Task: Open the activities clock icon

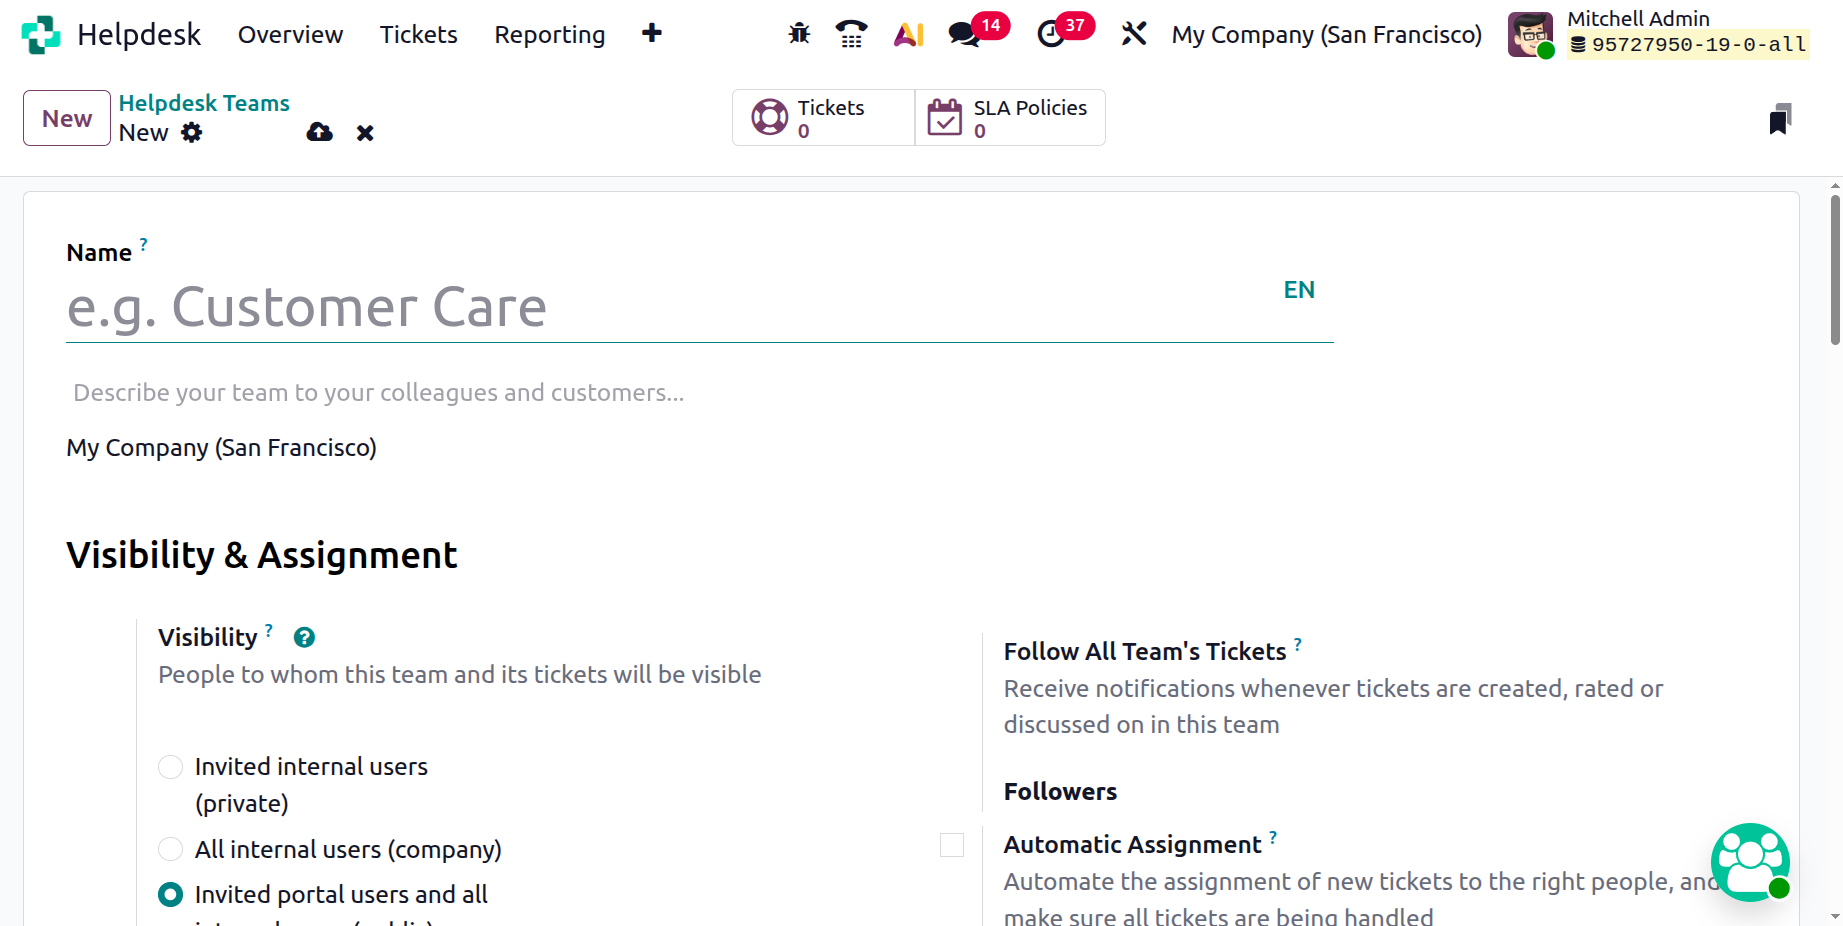Action: point(1051,34)
